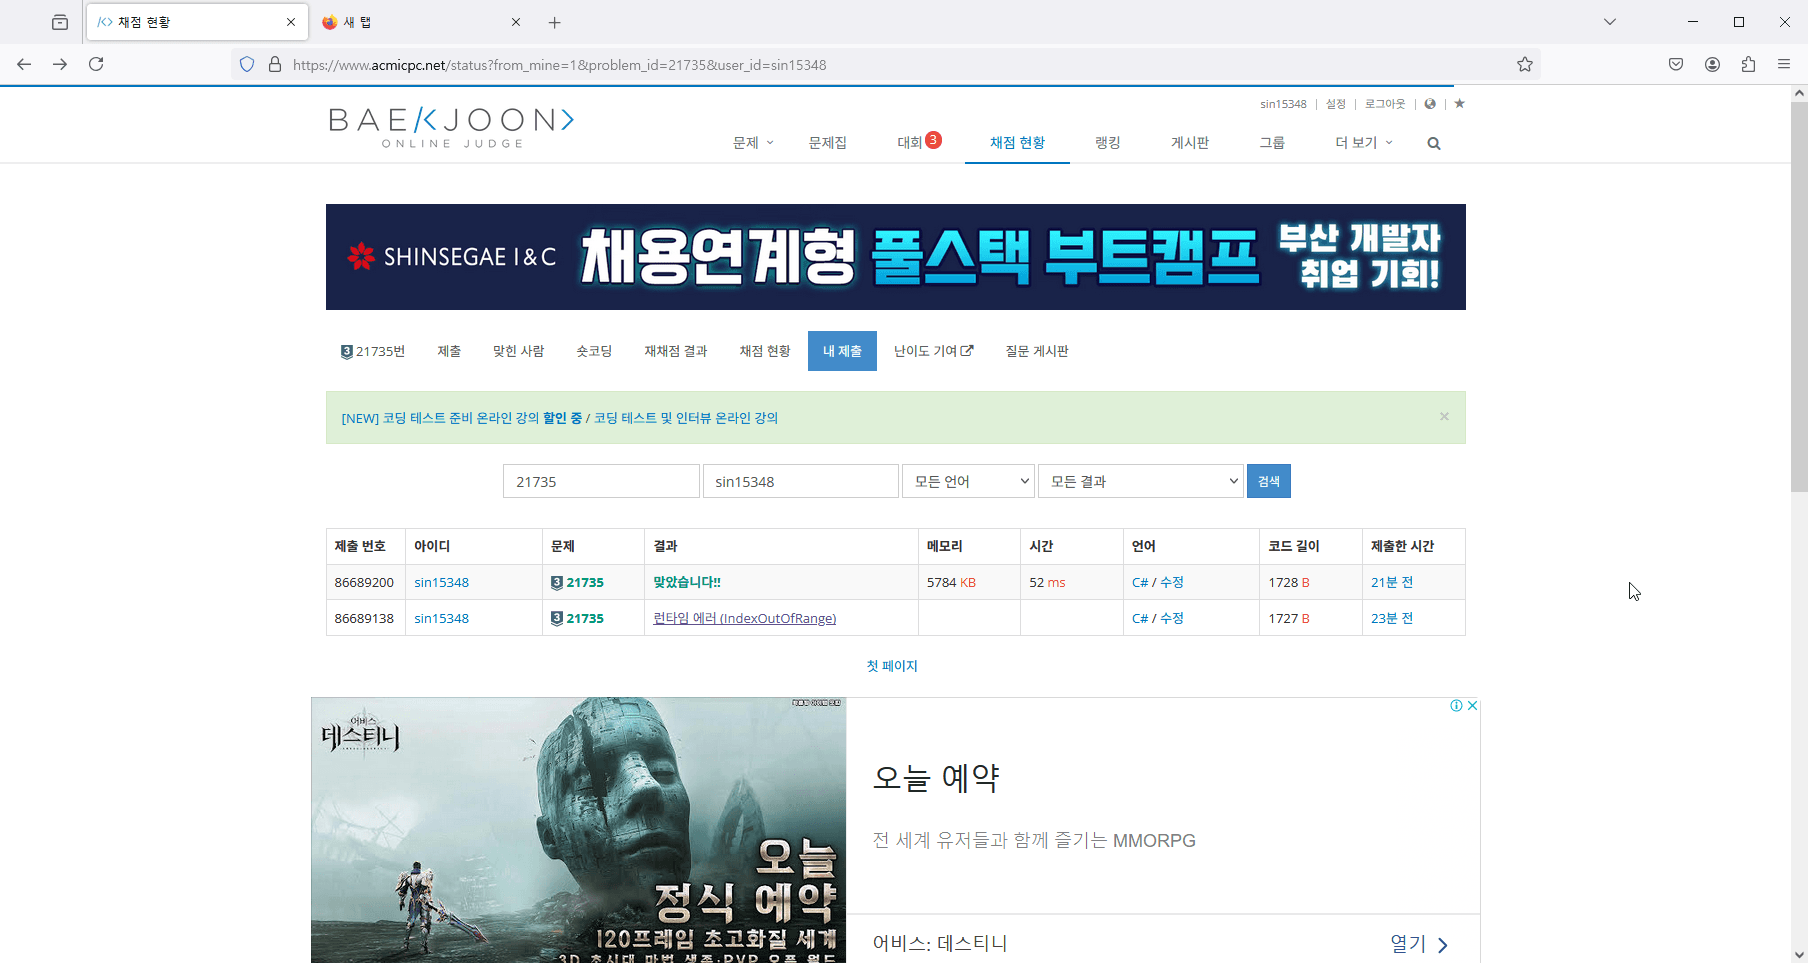Close the 새 탭 tab

[x=516, y=22]
